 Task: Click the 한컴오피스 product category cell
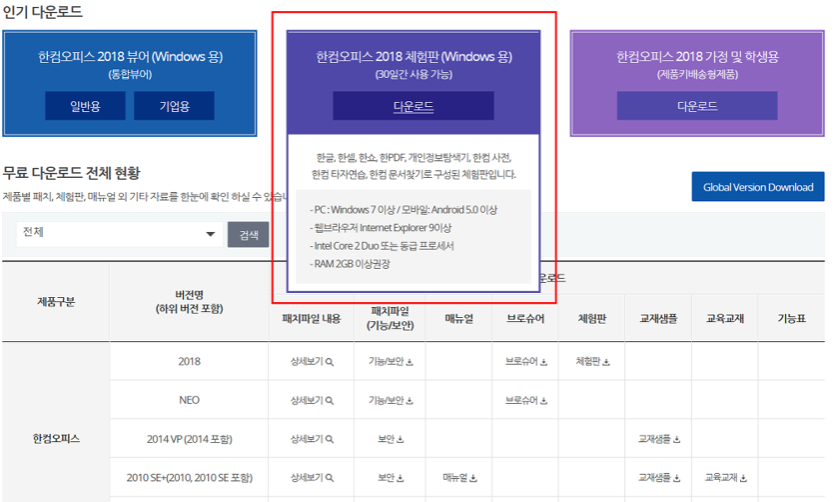click(x=56, y=438)
